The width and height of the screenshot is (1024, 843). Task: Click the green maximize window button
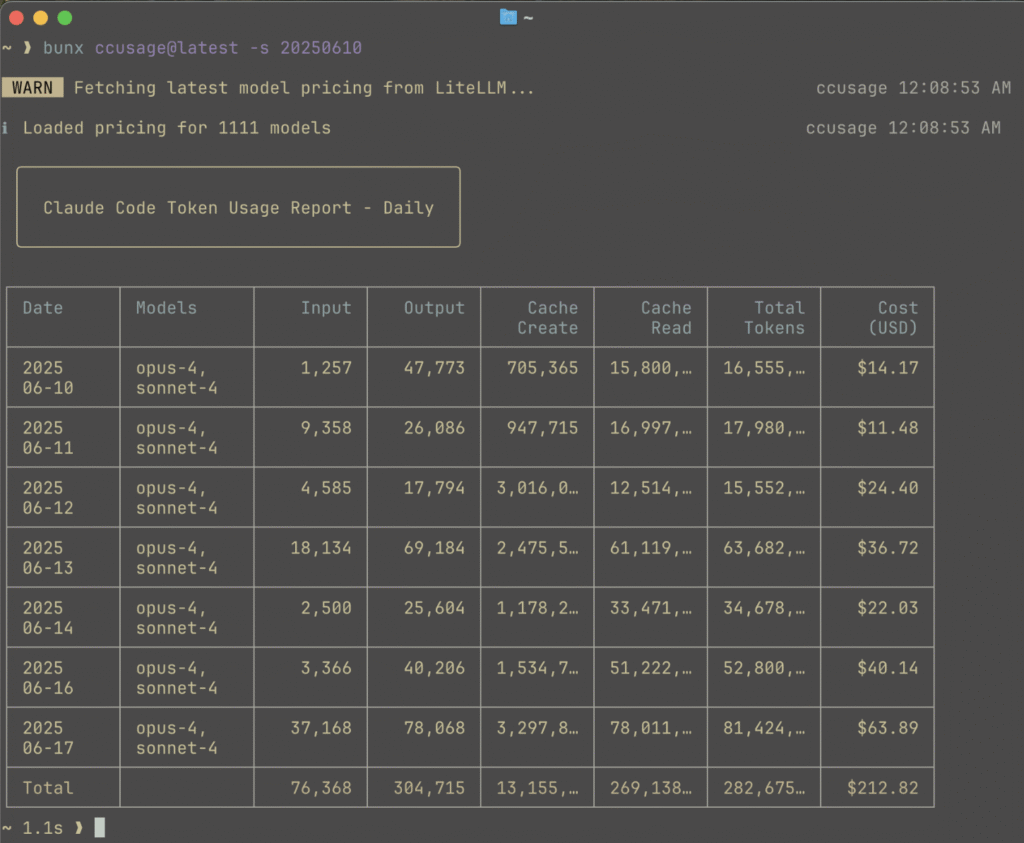point(64,18)
